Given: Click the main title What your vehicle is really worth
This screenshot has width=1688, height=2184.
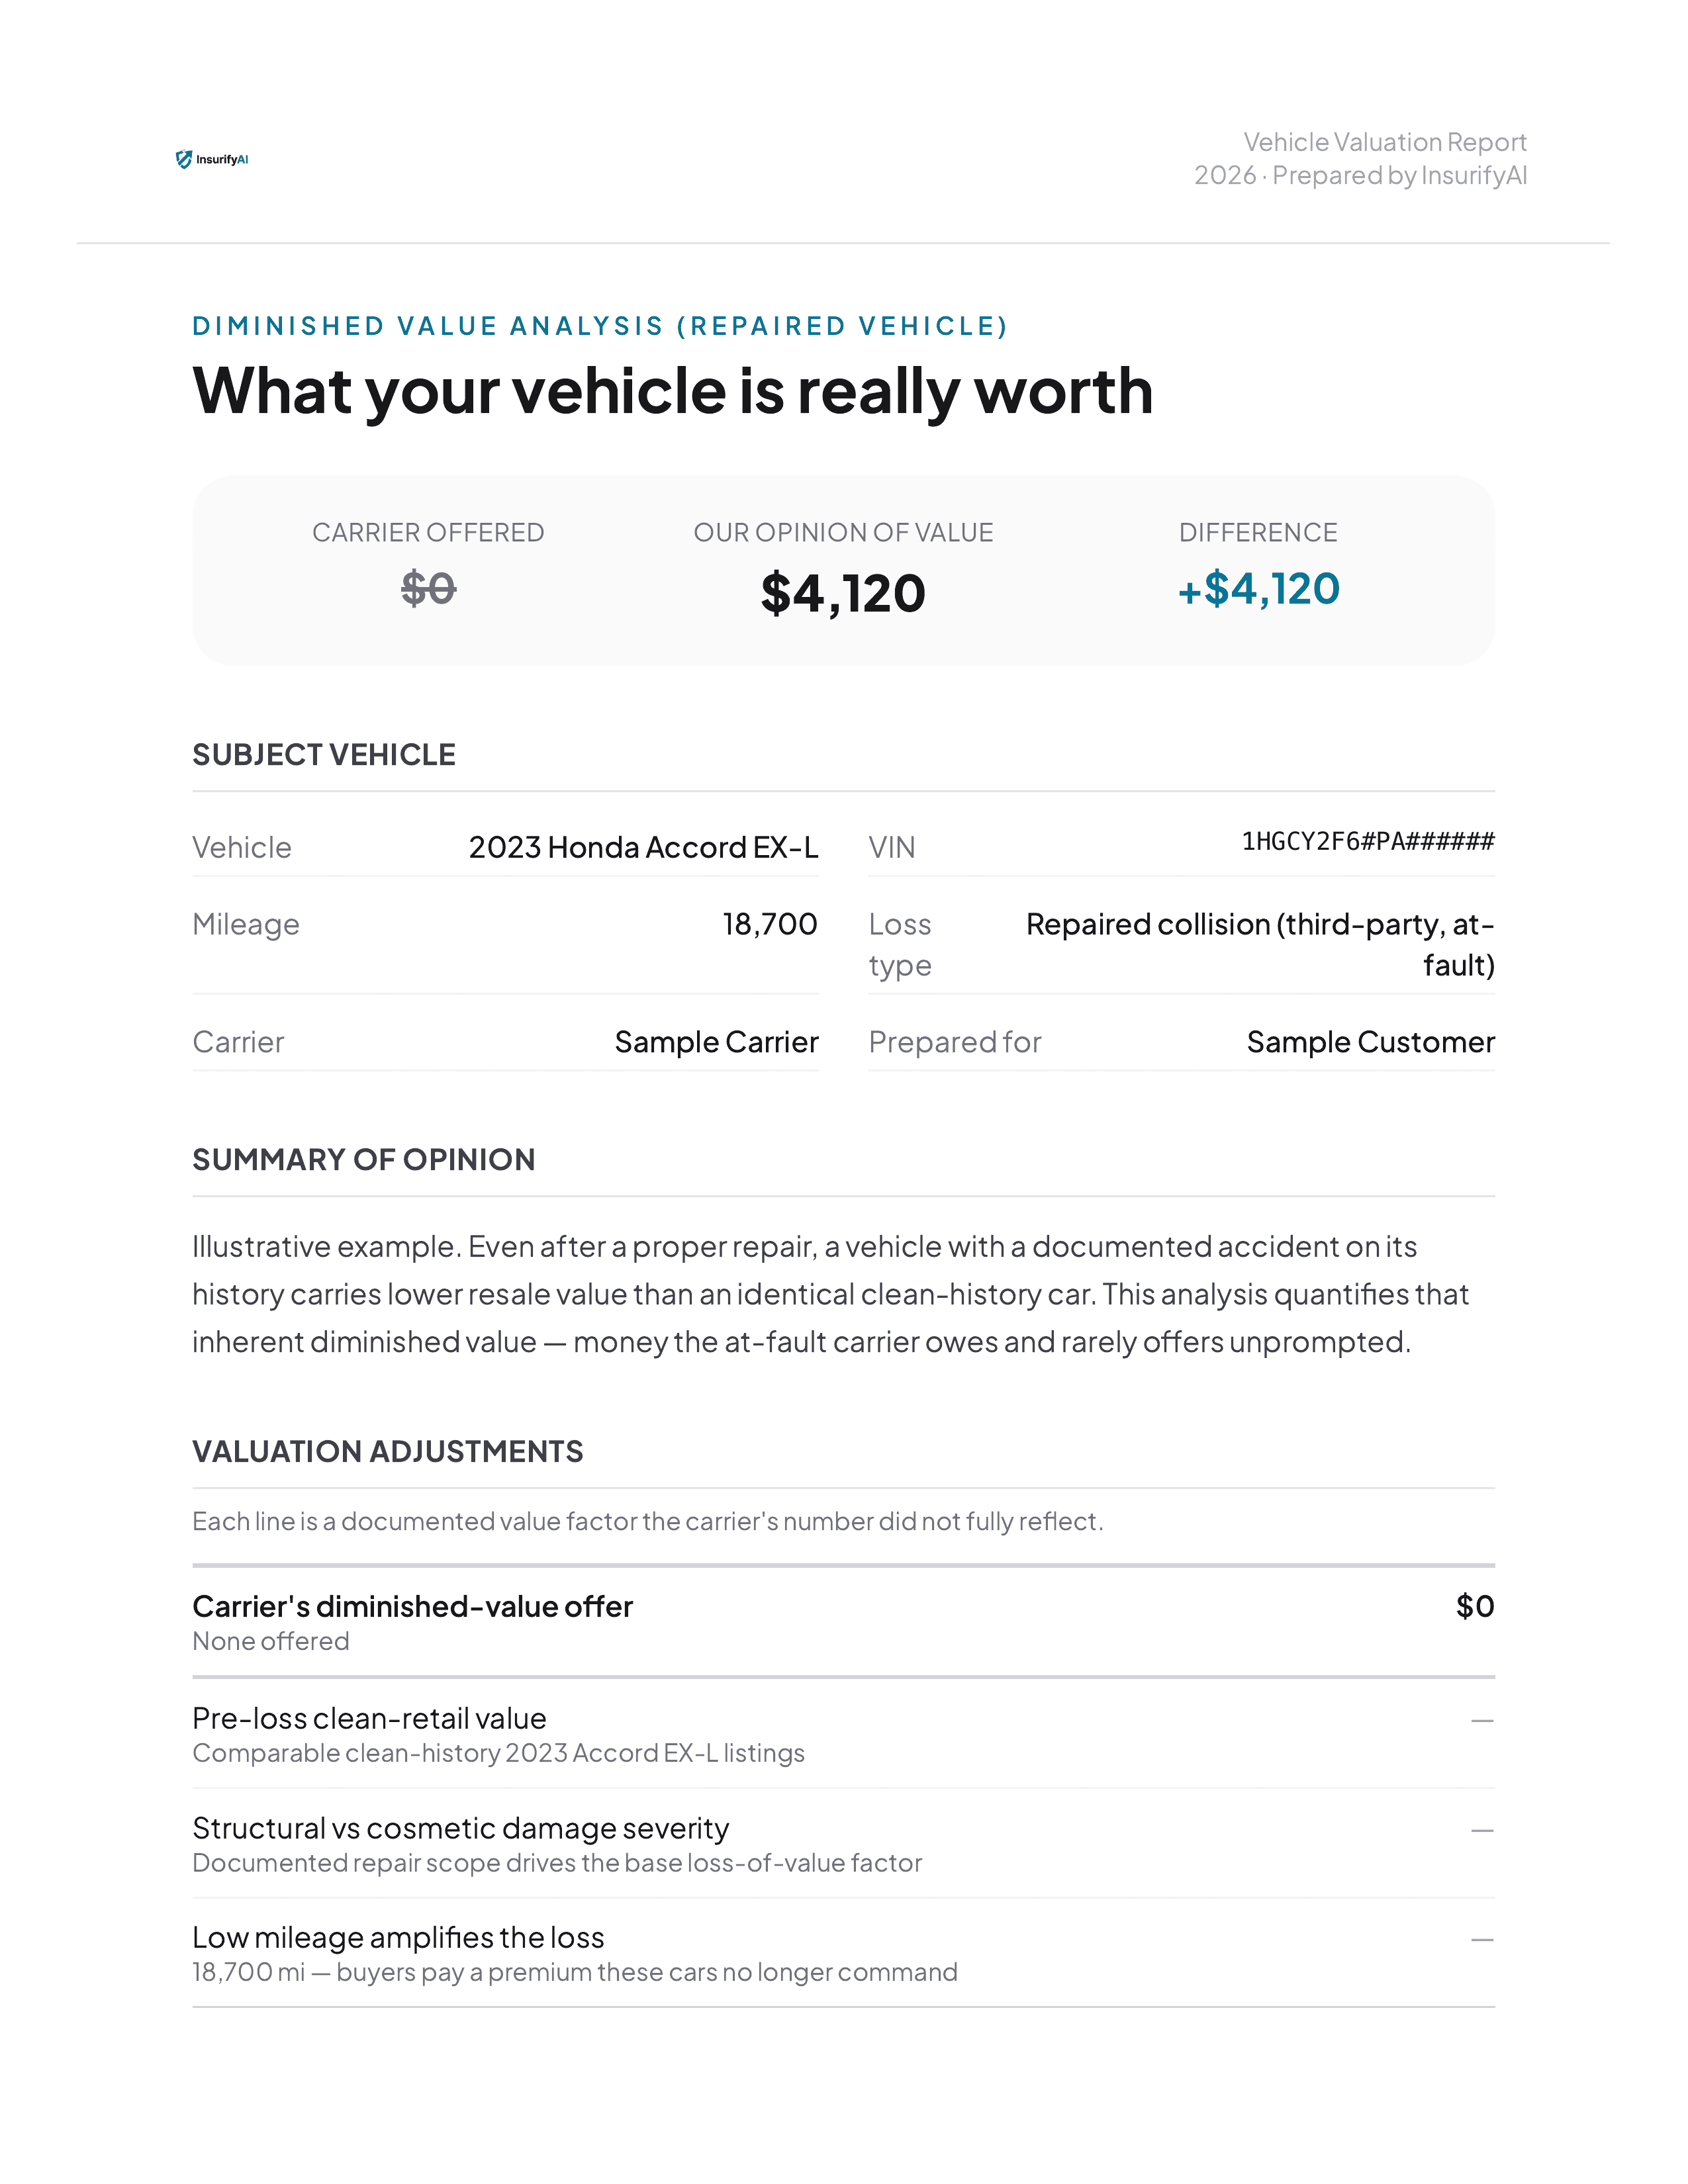Looking at the screenshot, I should (x=672, y=390).
